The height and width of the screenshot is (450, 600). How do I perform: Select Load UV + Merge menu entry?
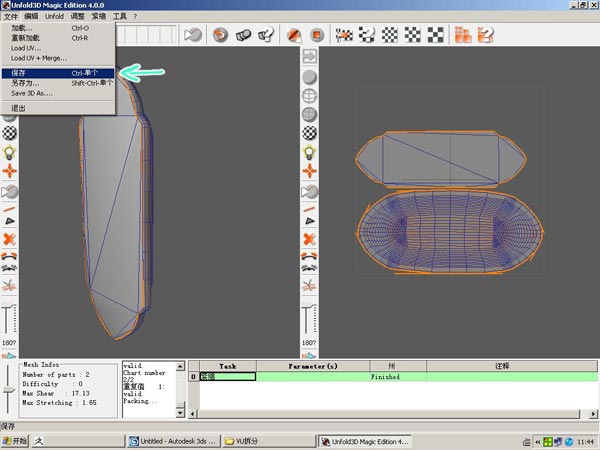(x=39, y=58)
